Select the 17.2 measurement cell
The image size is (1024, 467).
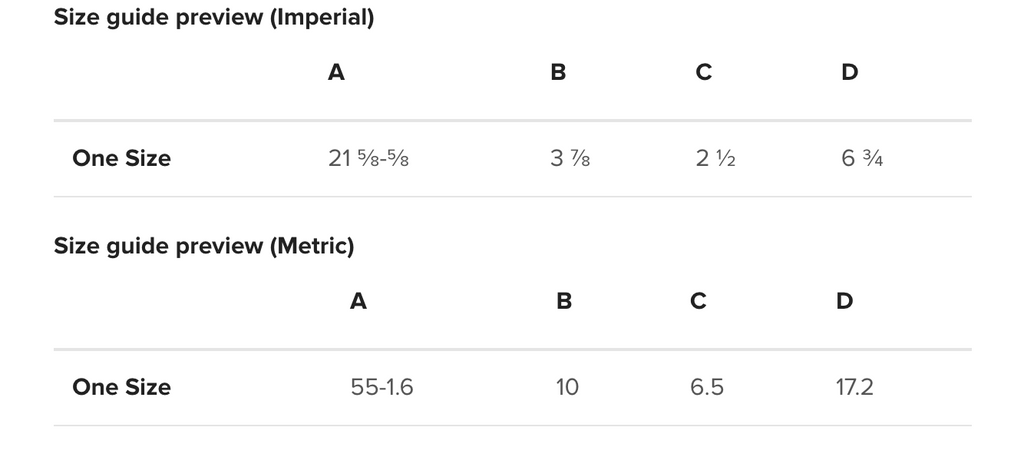click(x=855, y=387)
